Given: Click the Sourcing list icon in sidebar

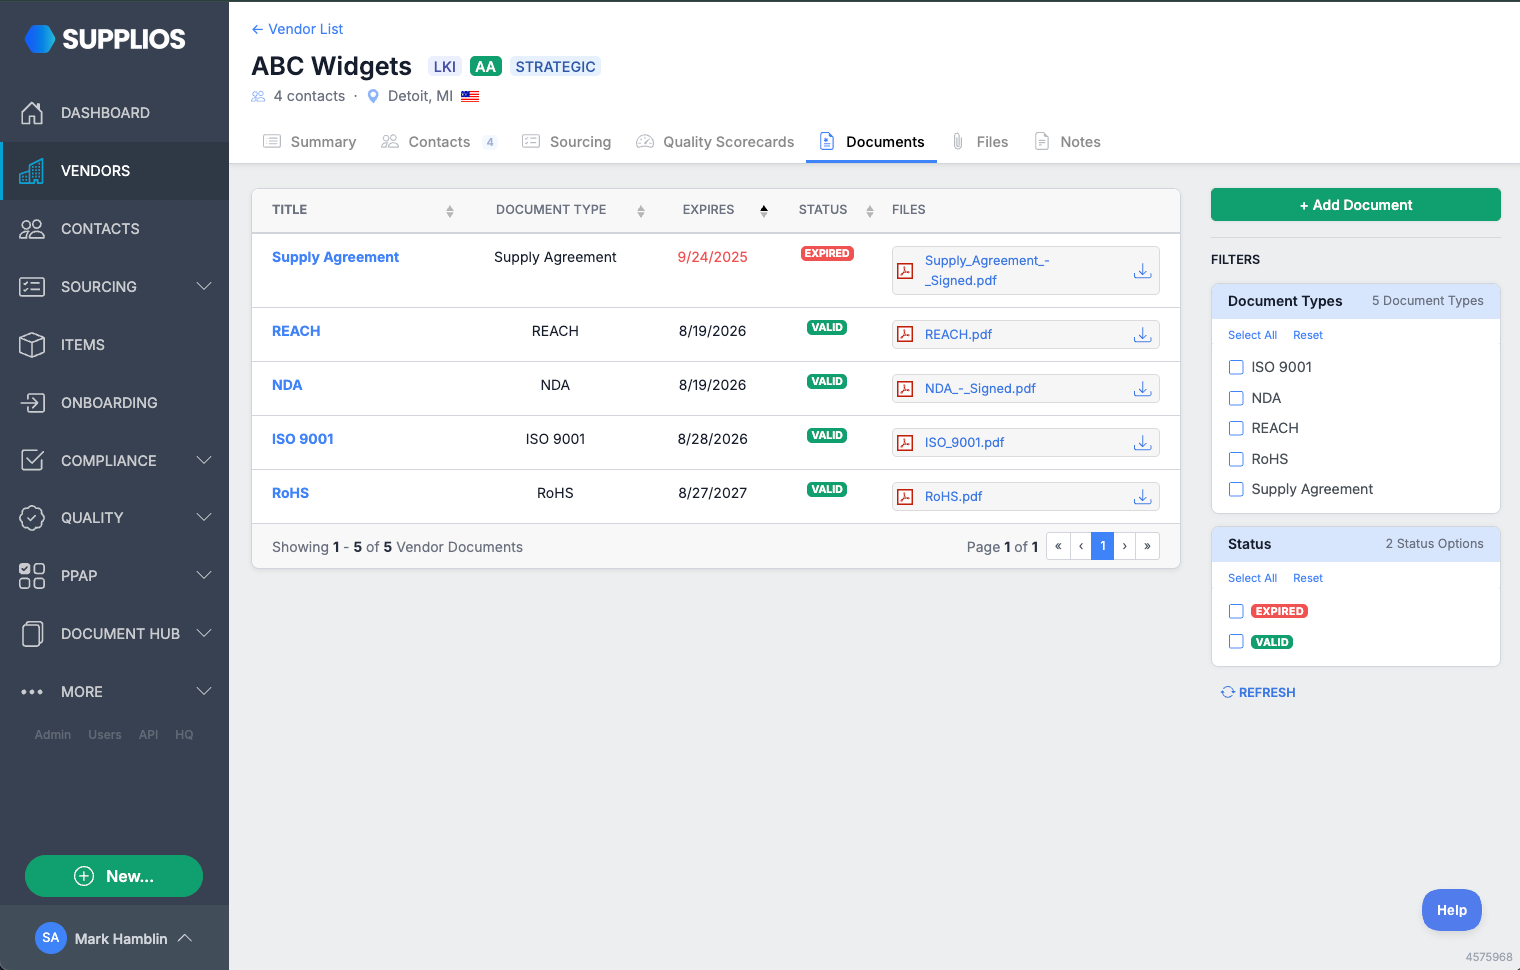Looking at the screenshot, I should pyautogui.click(x=32, y=287).
